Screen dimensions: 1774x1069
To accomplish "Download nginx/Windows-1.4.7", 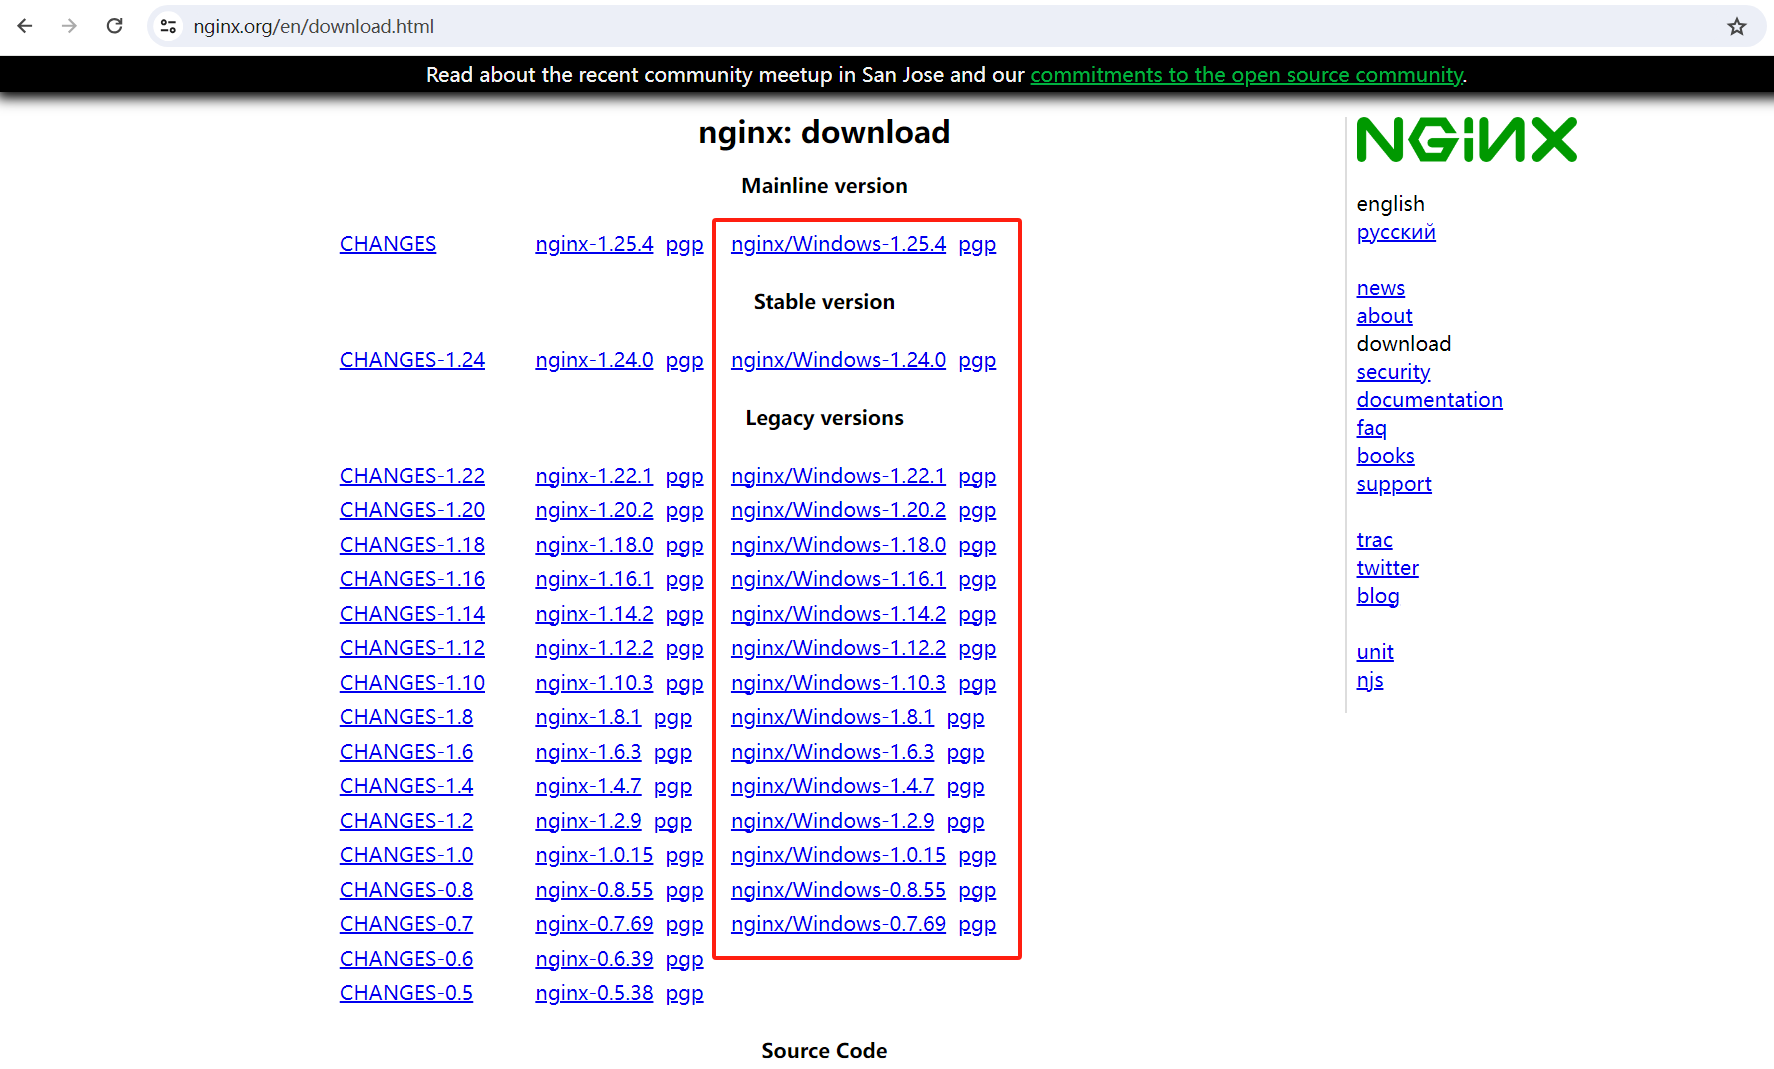I will tap(832, 786).
